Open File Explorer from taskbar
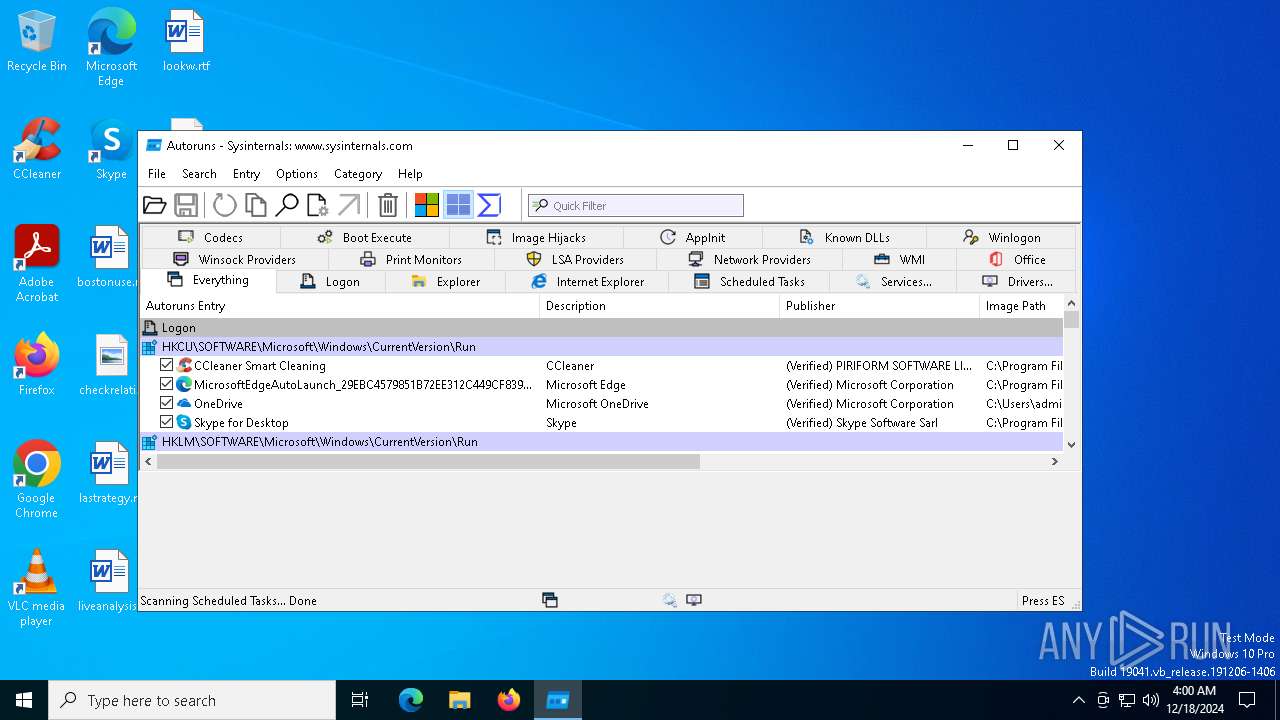This screenshot has width=1280, height=720. 460,700
